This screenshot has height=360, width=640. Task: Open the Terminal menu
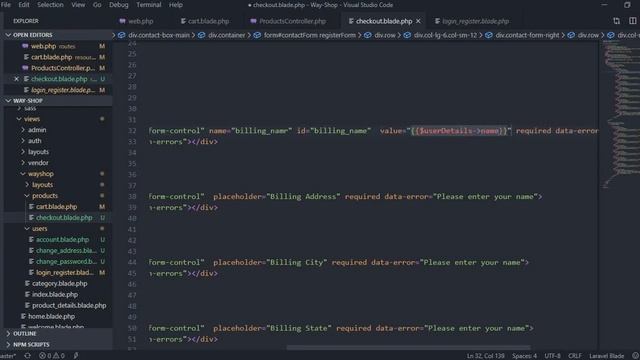coord(148,5)
